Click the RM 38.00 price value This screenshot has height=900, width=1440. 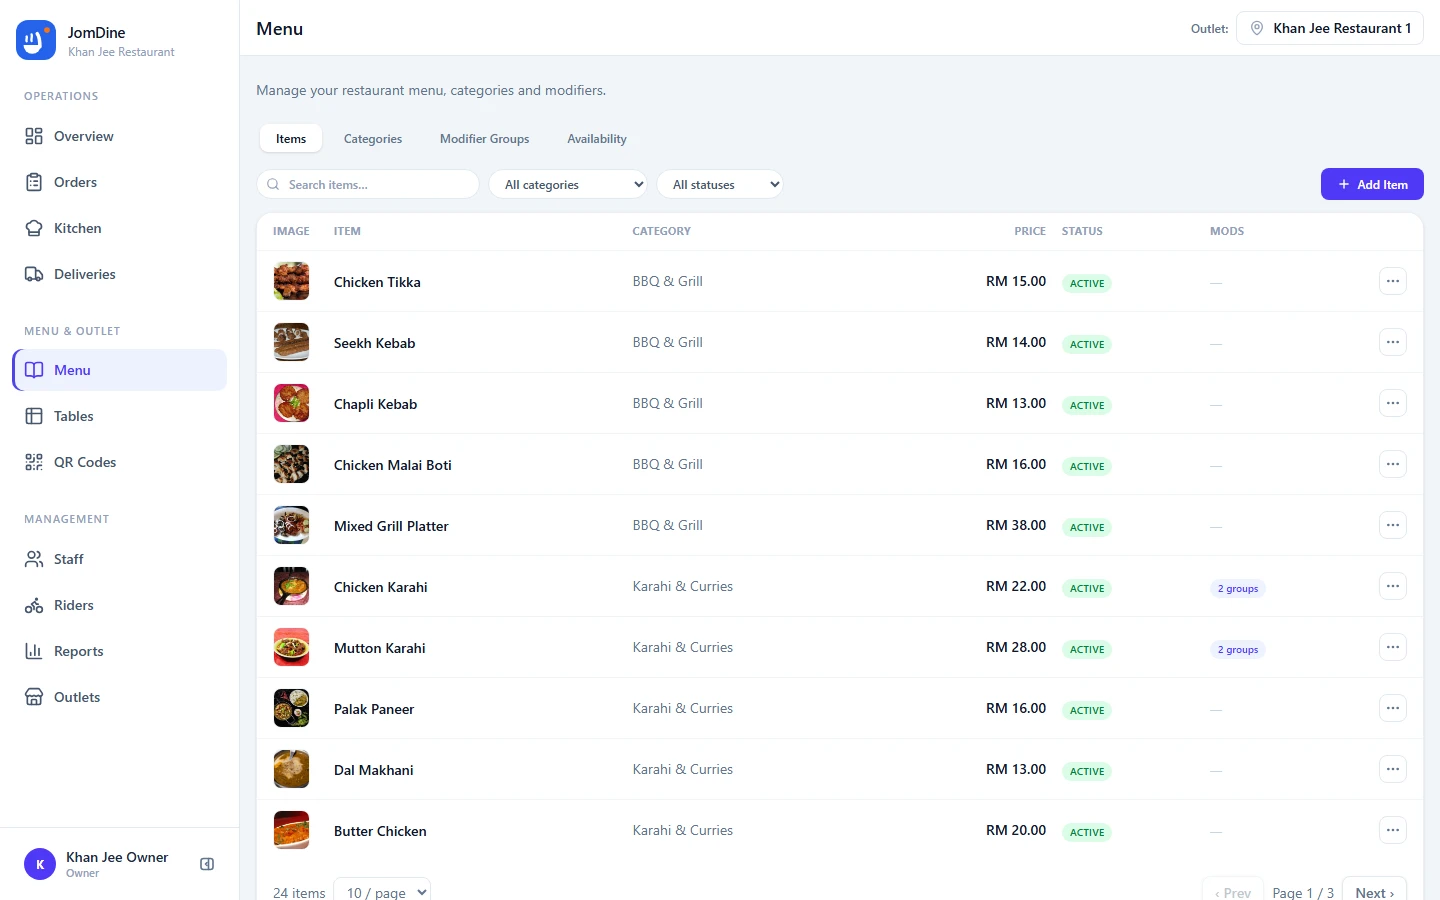(x=1016, y=525)
